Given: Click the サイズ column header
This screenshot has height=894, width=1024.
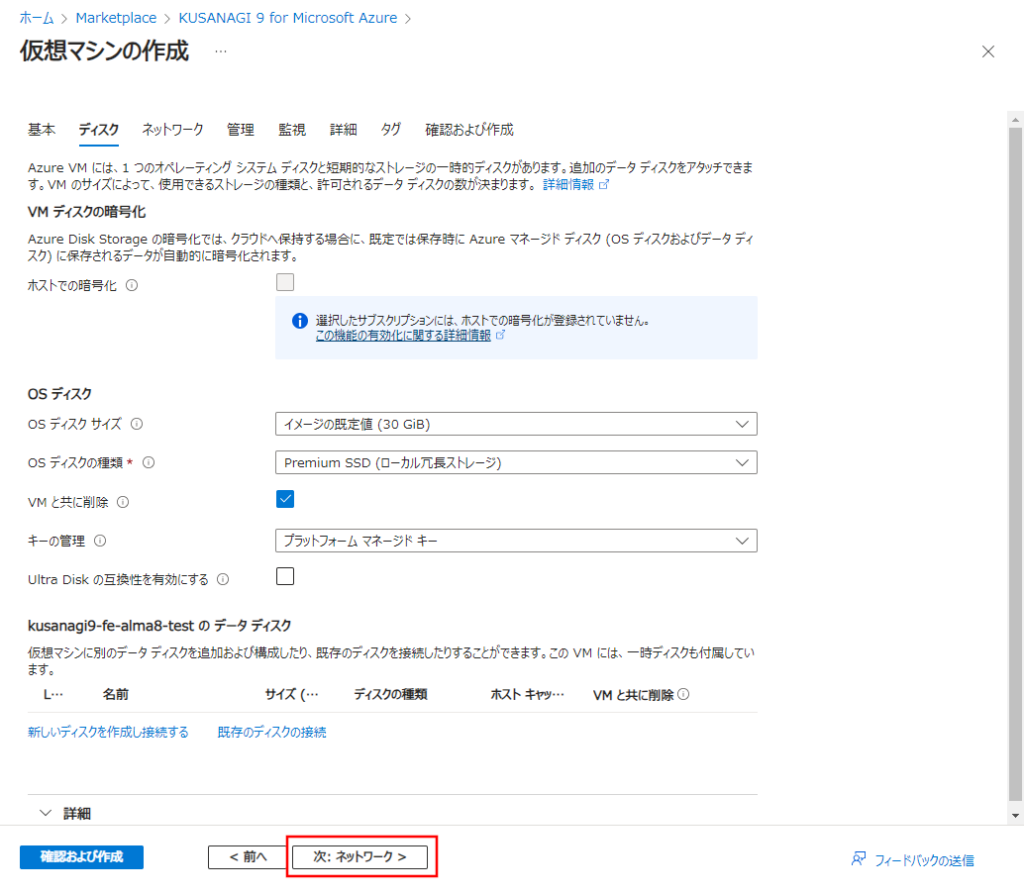Looking at the screenshot, I should point(291,694).
